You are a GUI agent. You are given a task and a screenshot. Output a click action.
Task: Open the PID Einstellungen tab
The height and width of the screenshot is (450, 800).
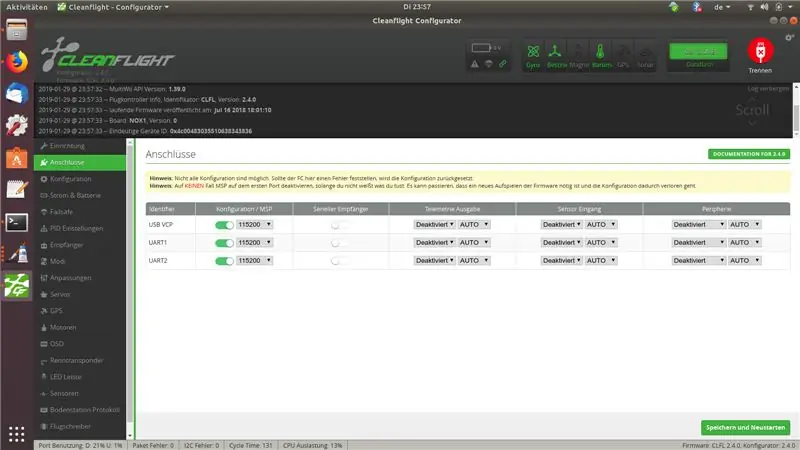pyautogui.click(x=80, y=228)
